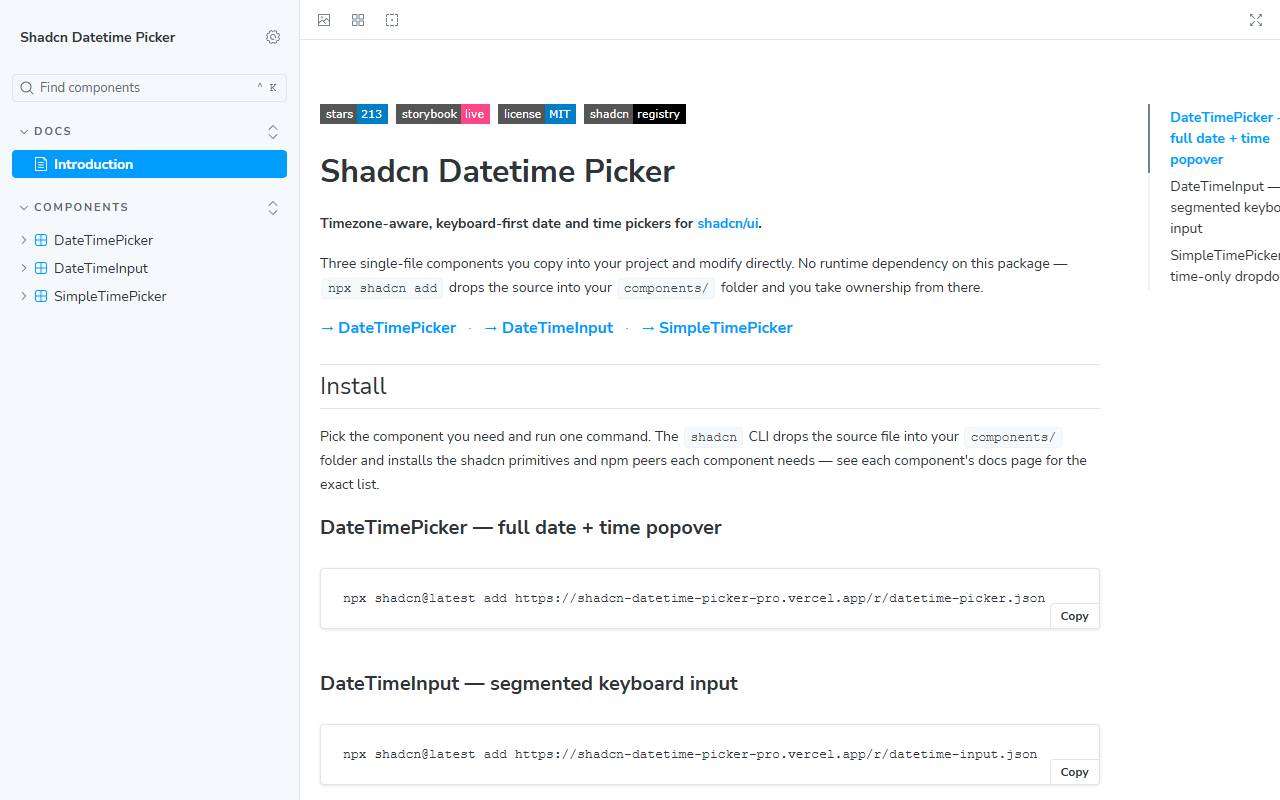Expand all items in COMPONENTS section
Image resolution: width=1280 pixels, height=800 pixels.
[x=273, y=207]
